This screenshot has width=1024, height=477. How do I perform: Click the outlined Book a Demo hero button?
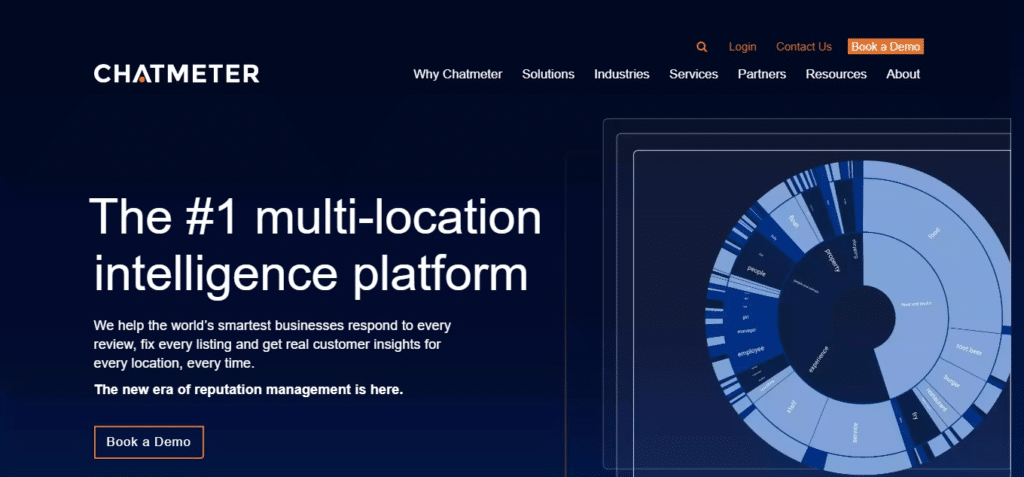(x=149, y=442)
